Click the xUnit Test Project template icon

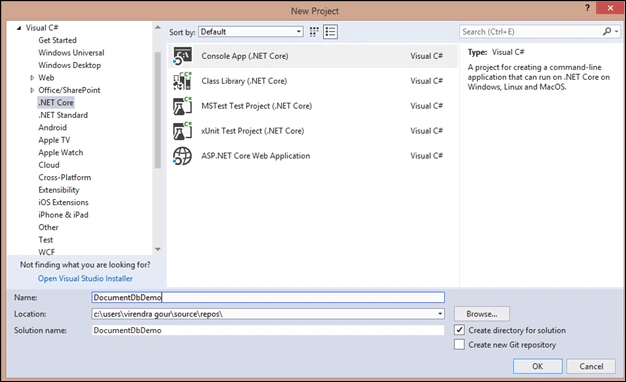(182, 131)
